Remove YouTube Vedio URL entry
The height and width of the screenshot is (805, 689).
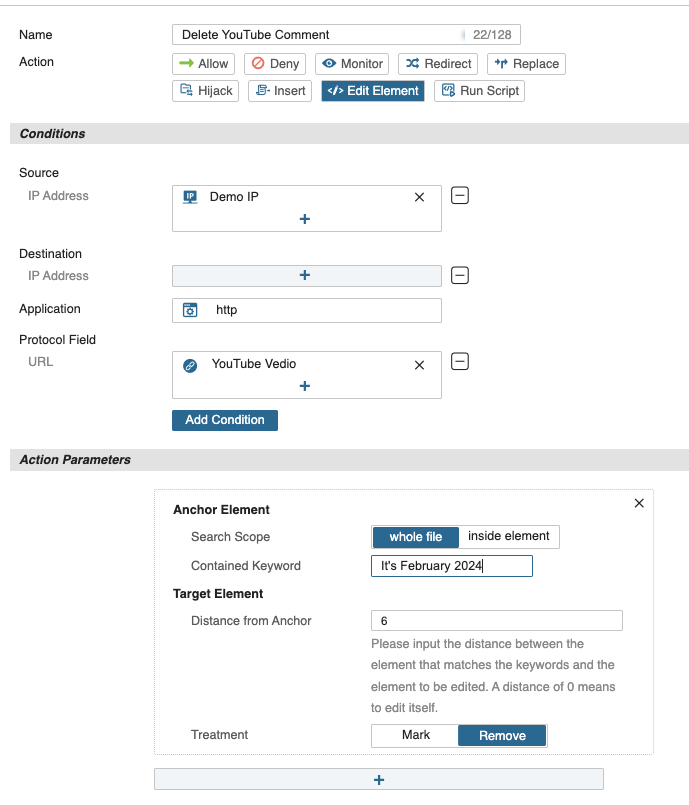[419, 365]
